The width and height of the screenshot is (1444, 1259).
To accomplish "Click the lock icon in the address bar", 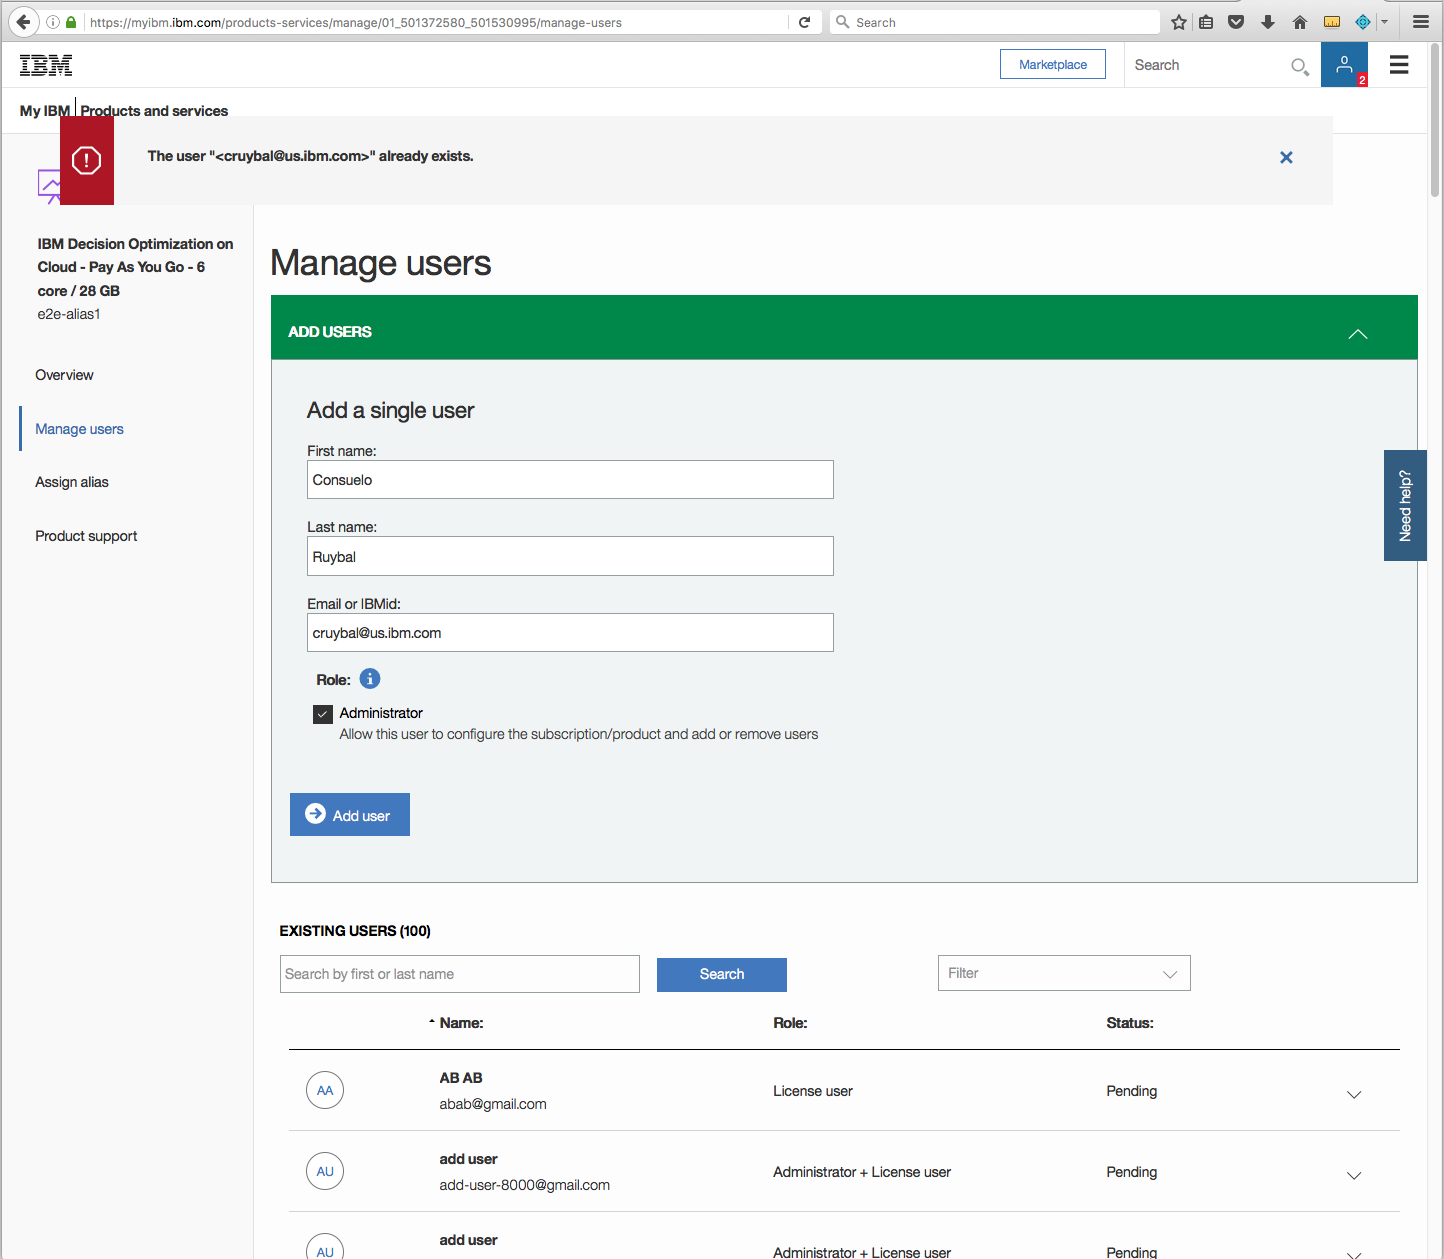I will [x=71, y=22].
